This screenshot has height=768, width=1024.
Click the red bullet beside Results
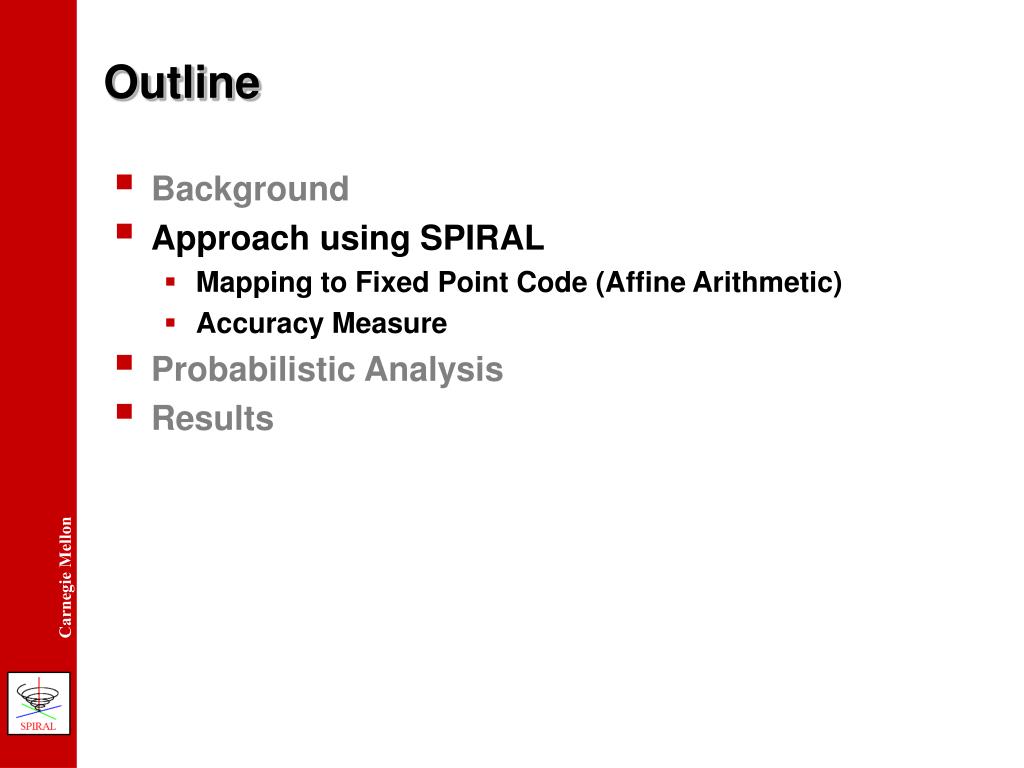coord(124,411)
